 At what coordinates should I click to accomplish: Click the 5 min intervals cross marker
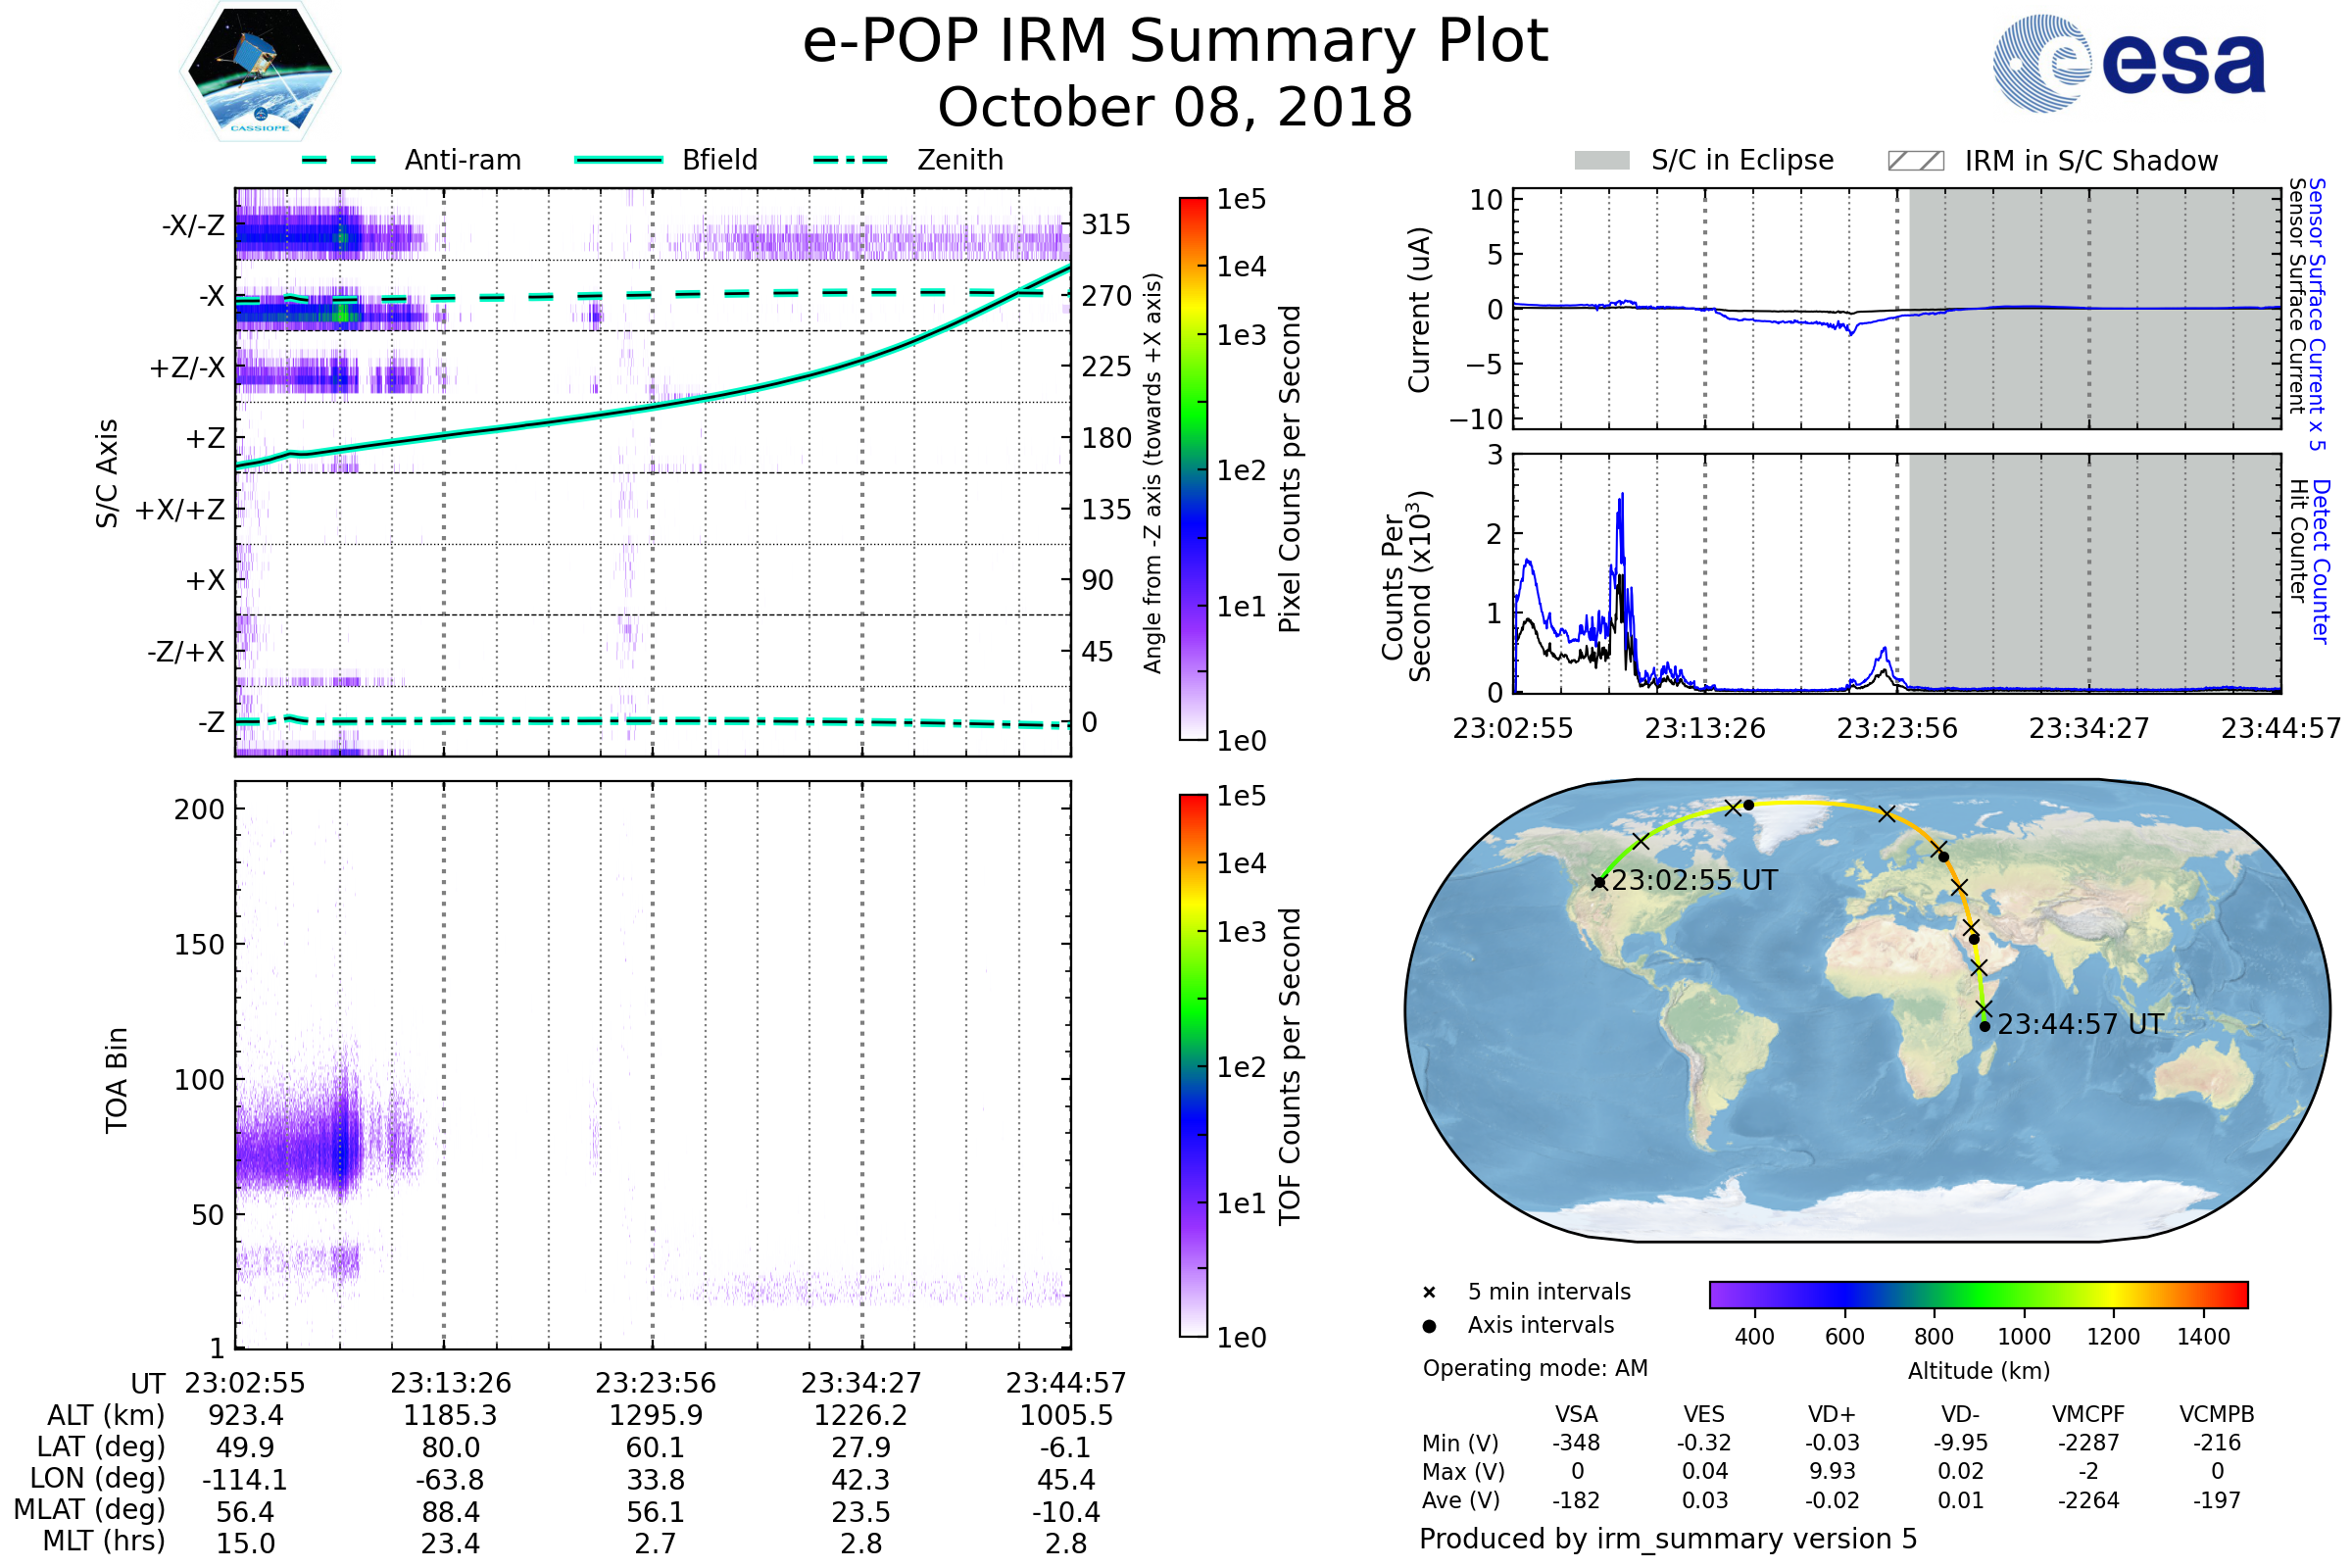[1429, 1293]
